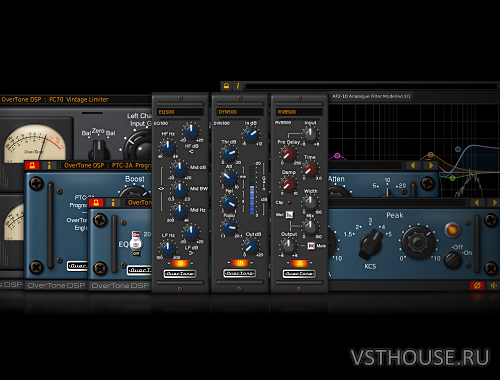Click the KCS frequency selector knob
Screen dimensions: 500x380
[x=371, y=245]
